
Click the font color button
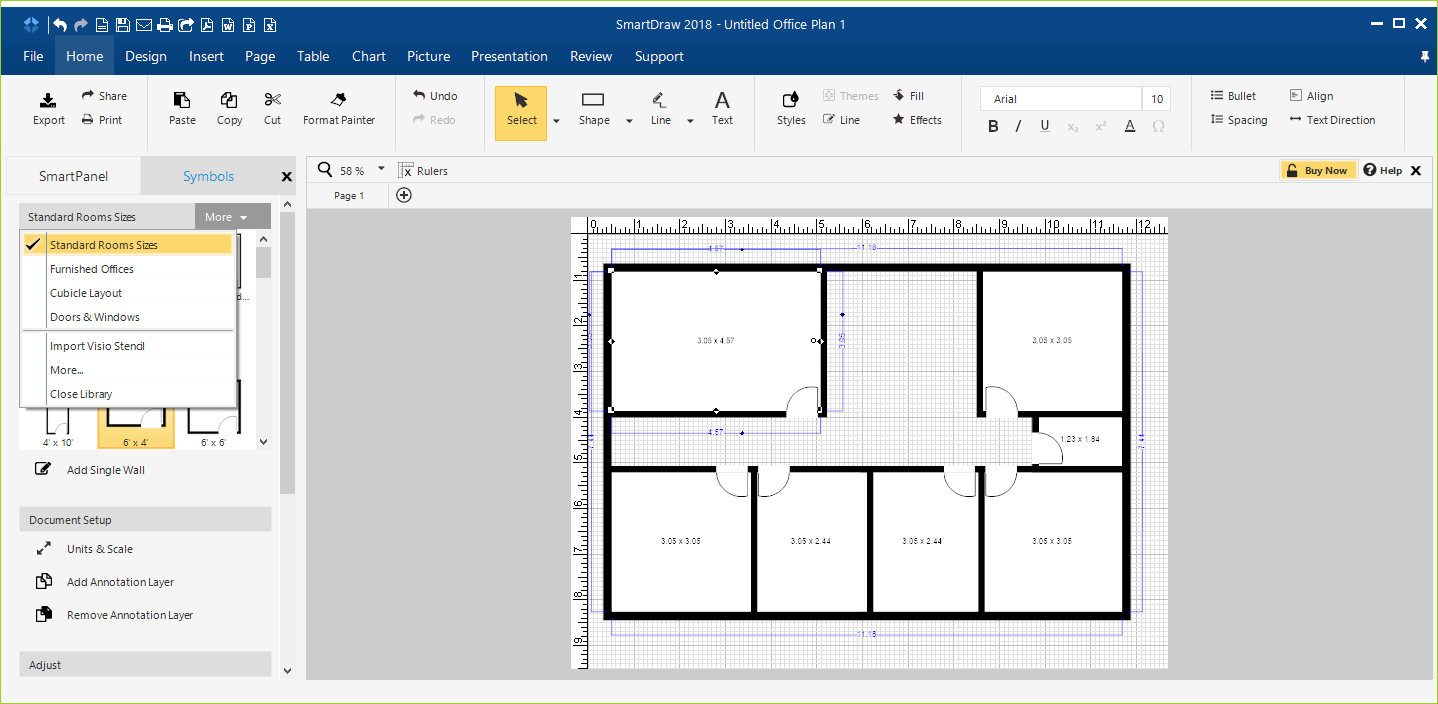coord(1130,126)
